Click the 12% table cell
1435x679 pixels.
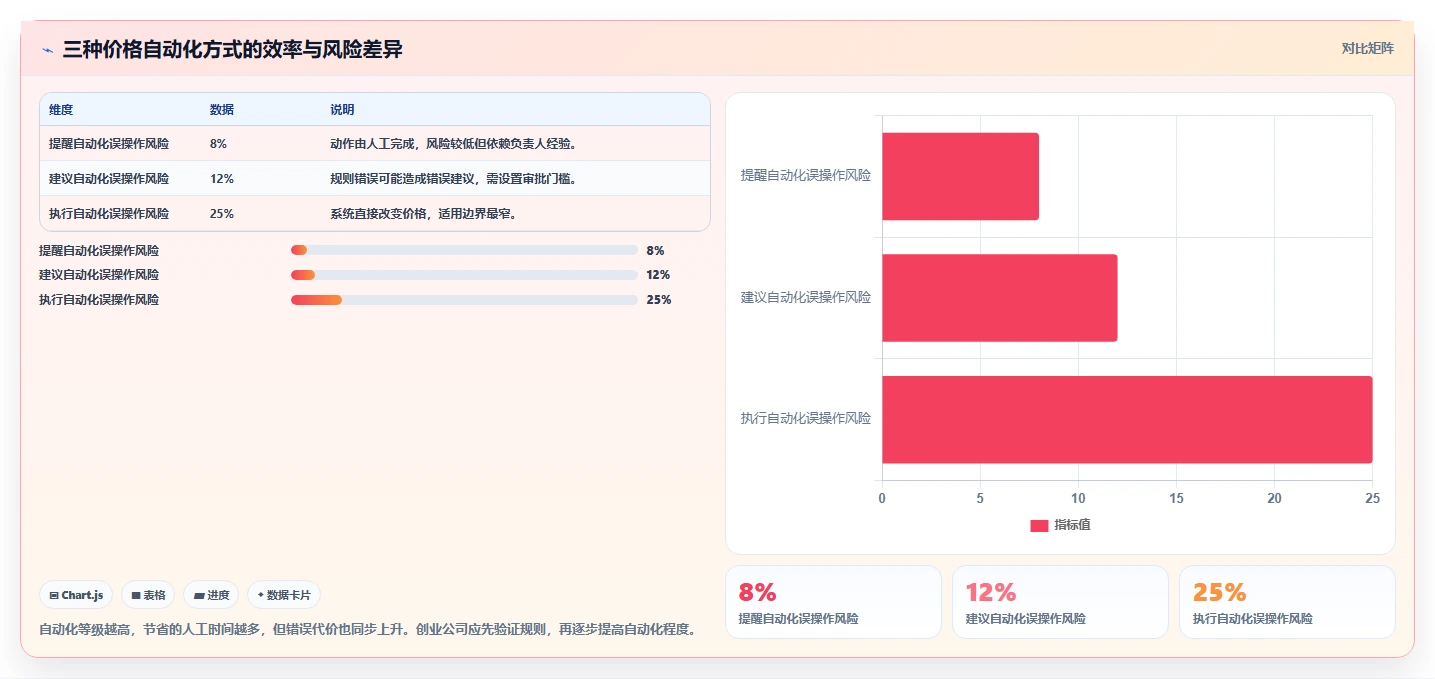[x=222, y=179]
